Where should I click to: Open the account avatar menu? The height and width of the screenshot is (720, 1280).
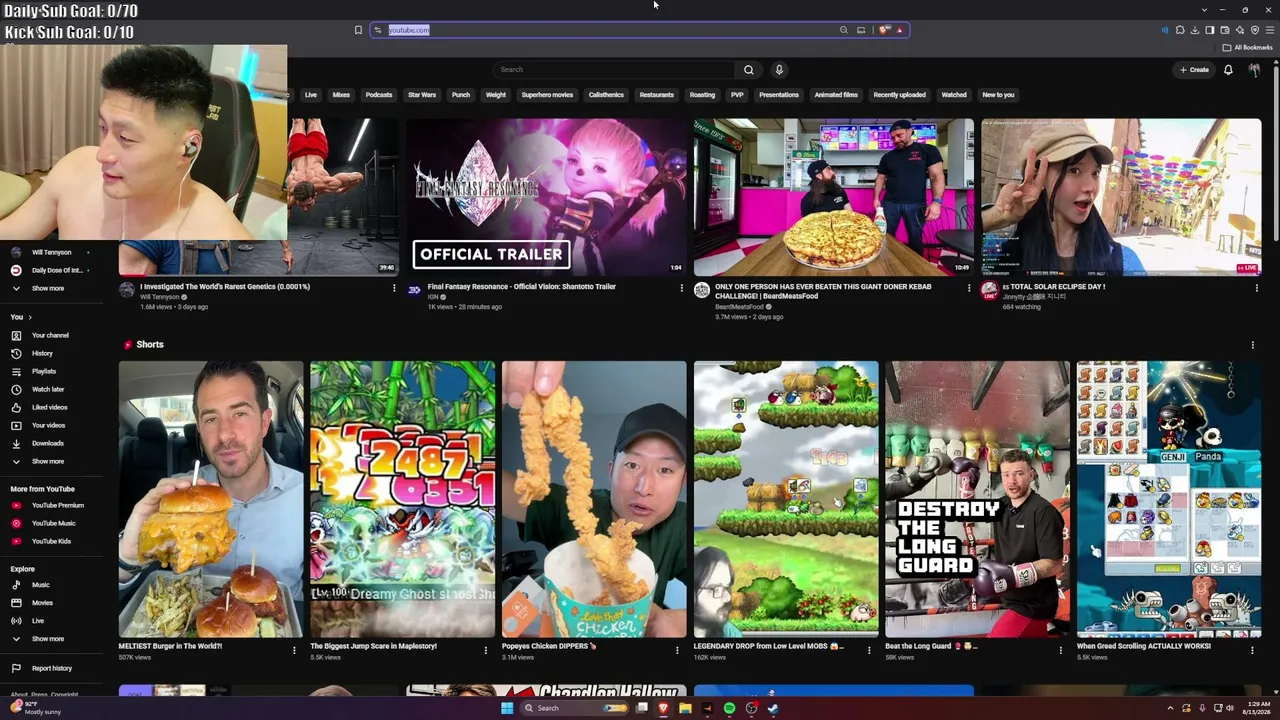click(1254, 70)
